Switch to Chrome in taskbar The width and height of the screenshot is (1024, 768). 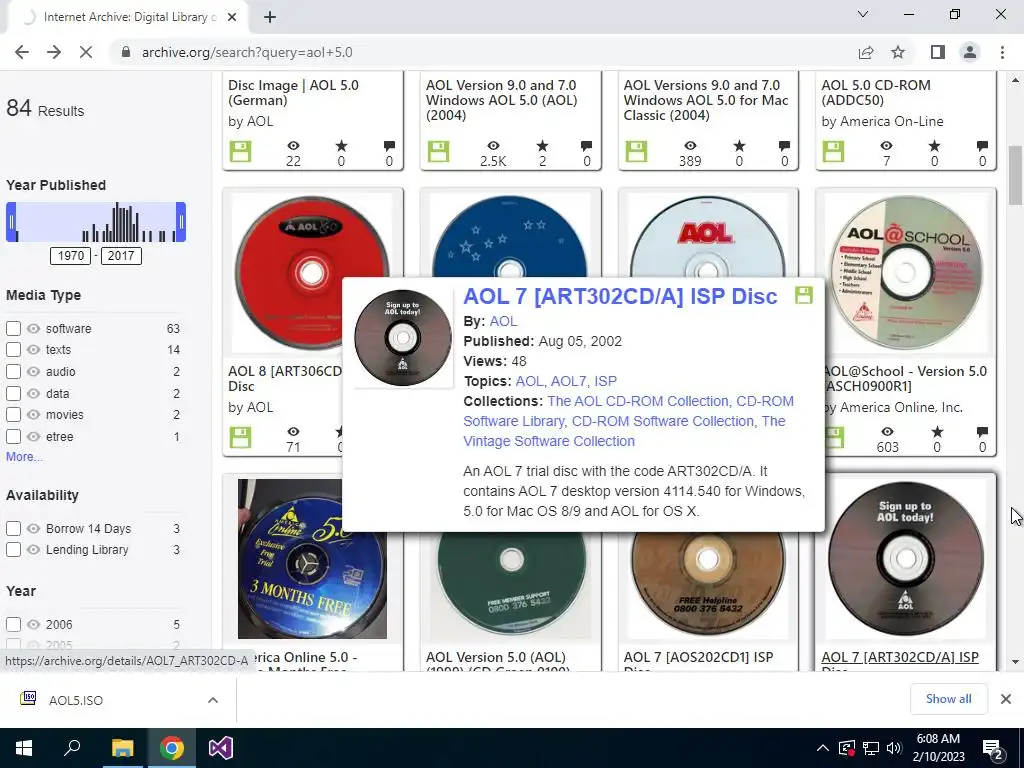172,748
